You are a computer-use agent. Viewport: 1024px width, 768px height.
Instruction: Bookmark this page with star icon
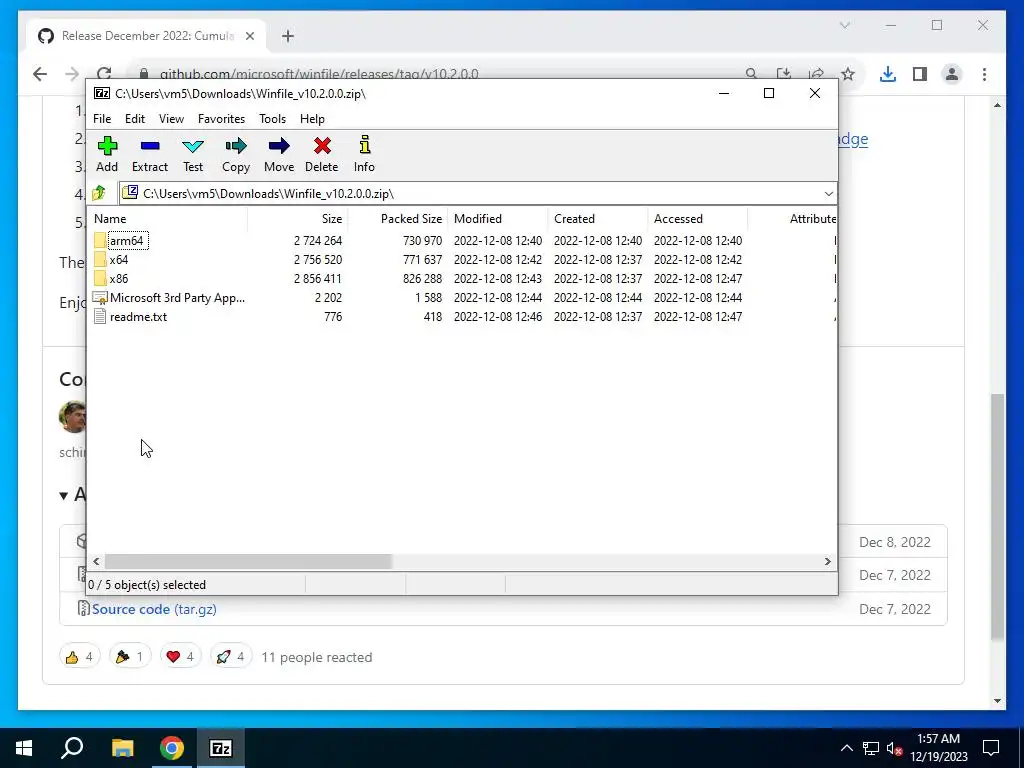click(x=848, y=74)
